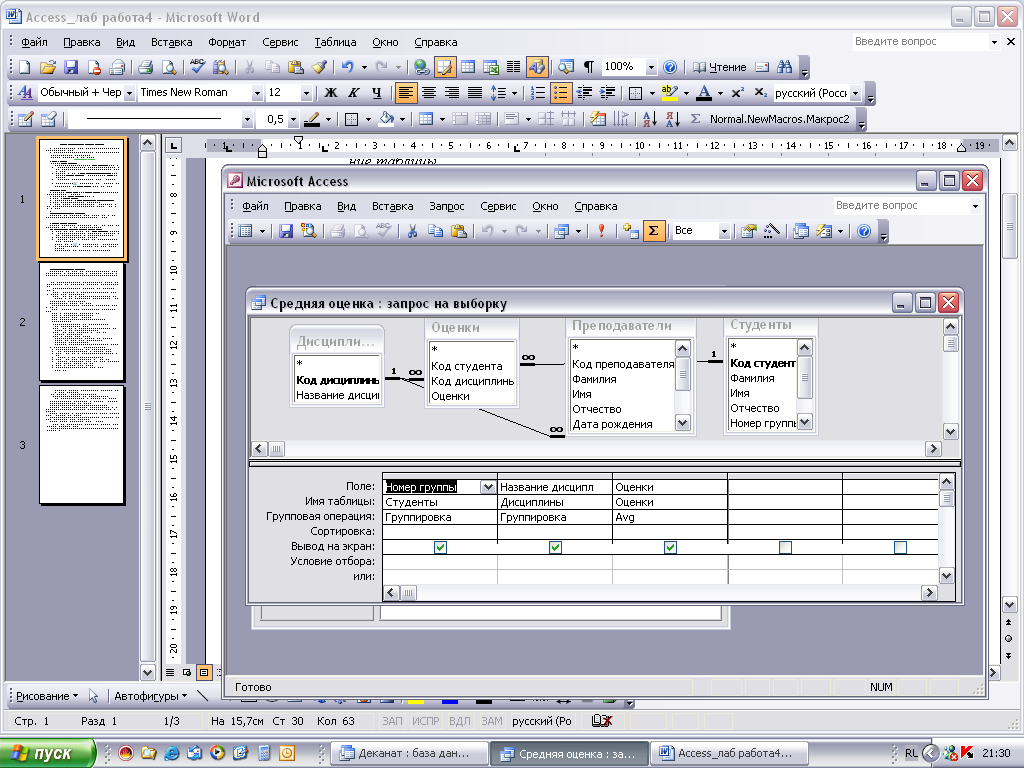Click scroll down arrow in Преподаватели list
This screenshot has width=1024, height=768.
(x=682, y=423)
